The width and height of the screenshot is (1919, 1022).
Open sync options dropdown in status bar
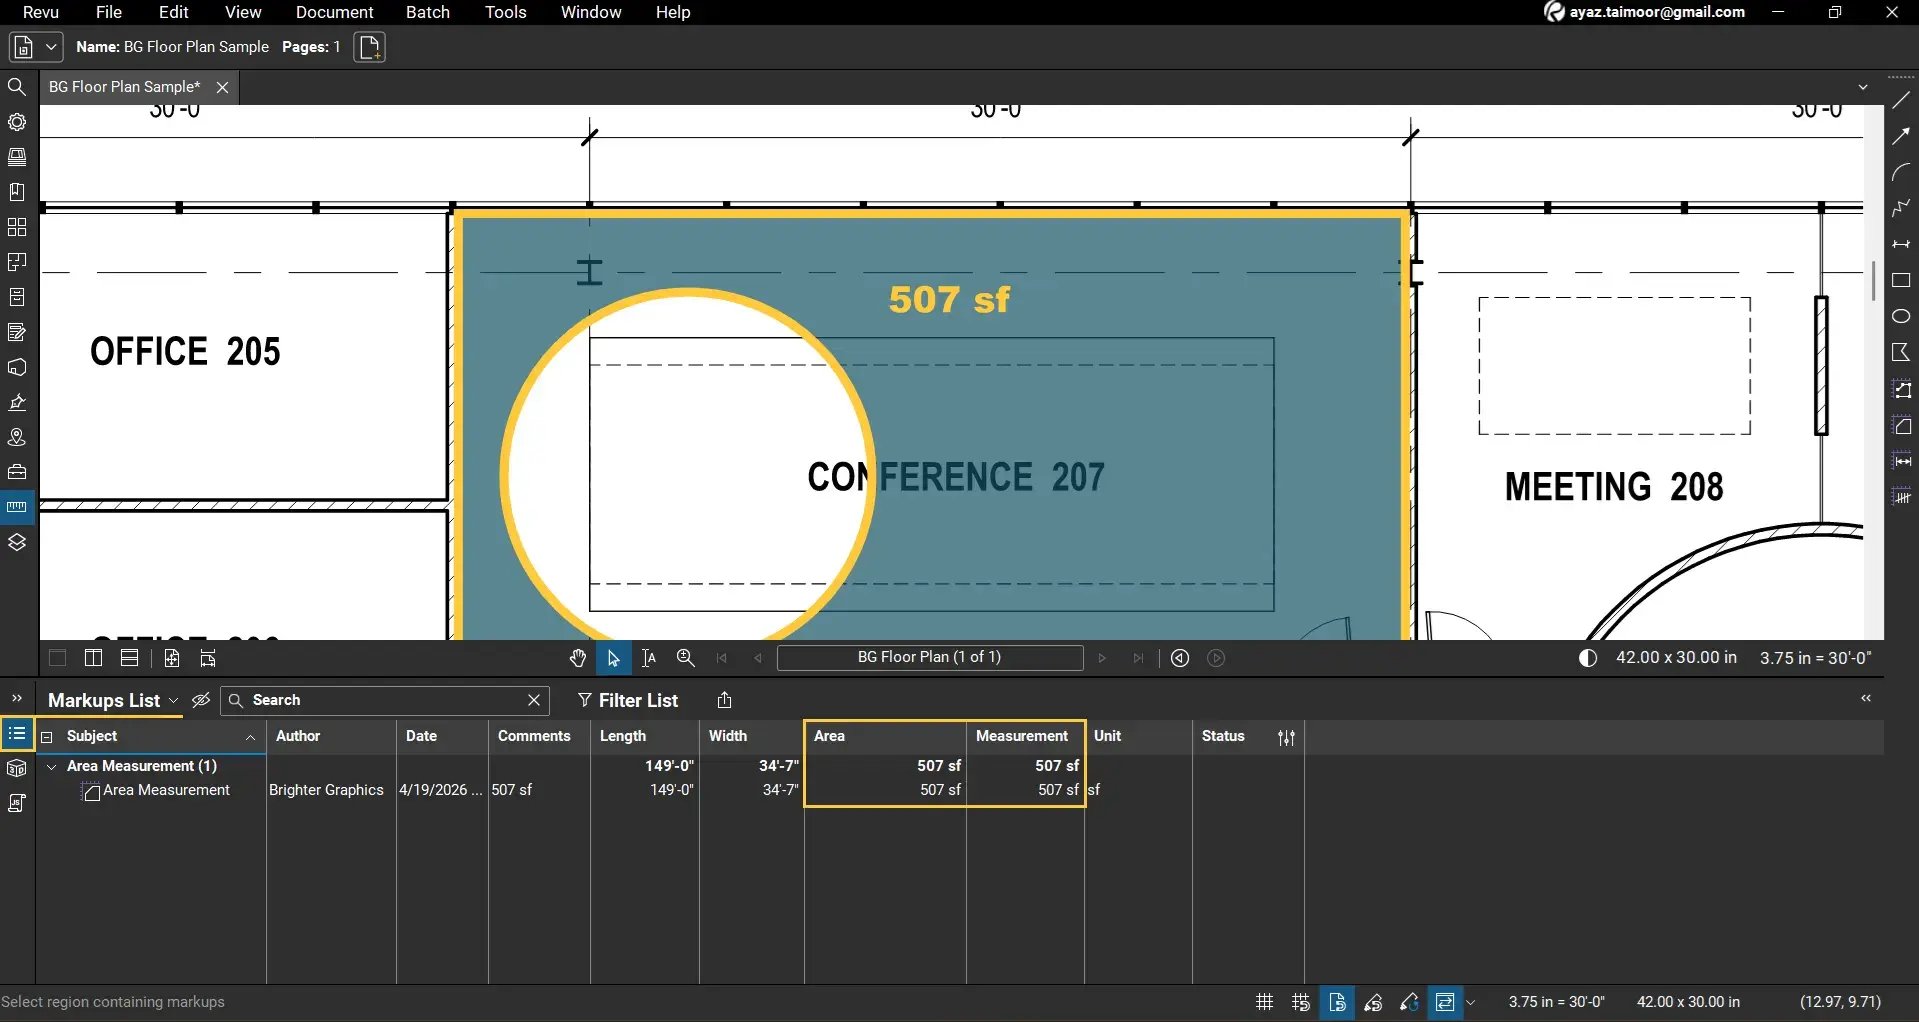pos(1470,1002)
